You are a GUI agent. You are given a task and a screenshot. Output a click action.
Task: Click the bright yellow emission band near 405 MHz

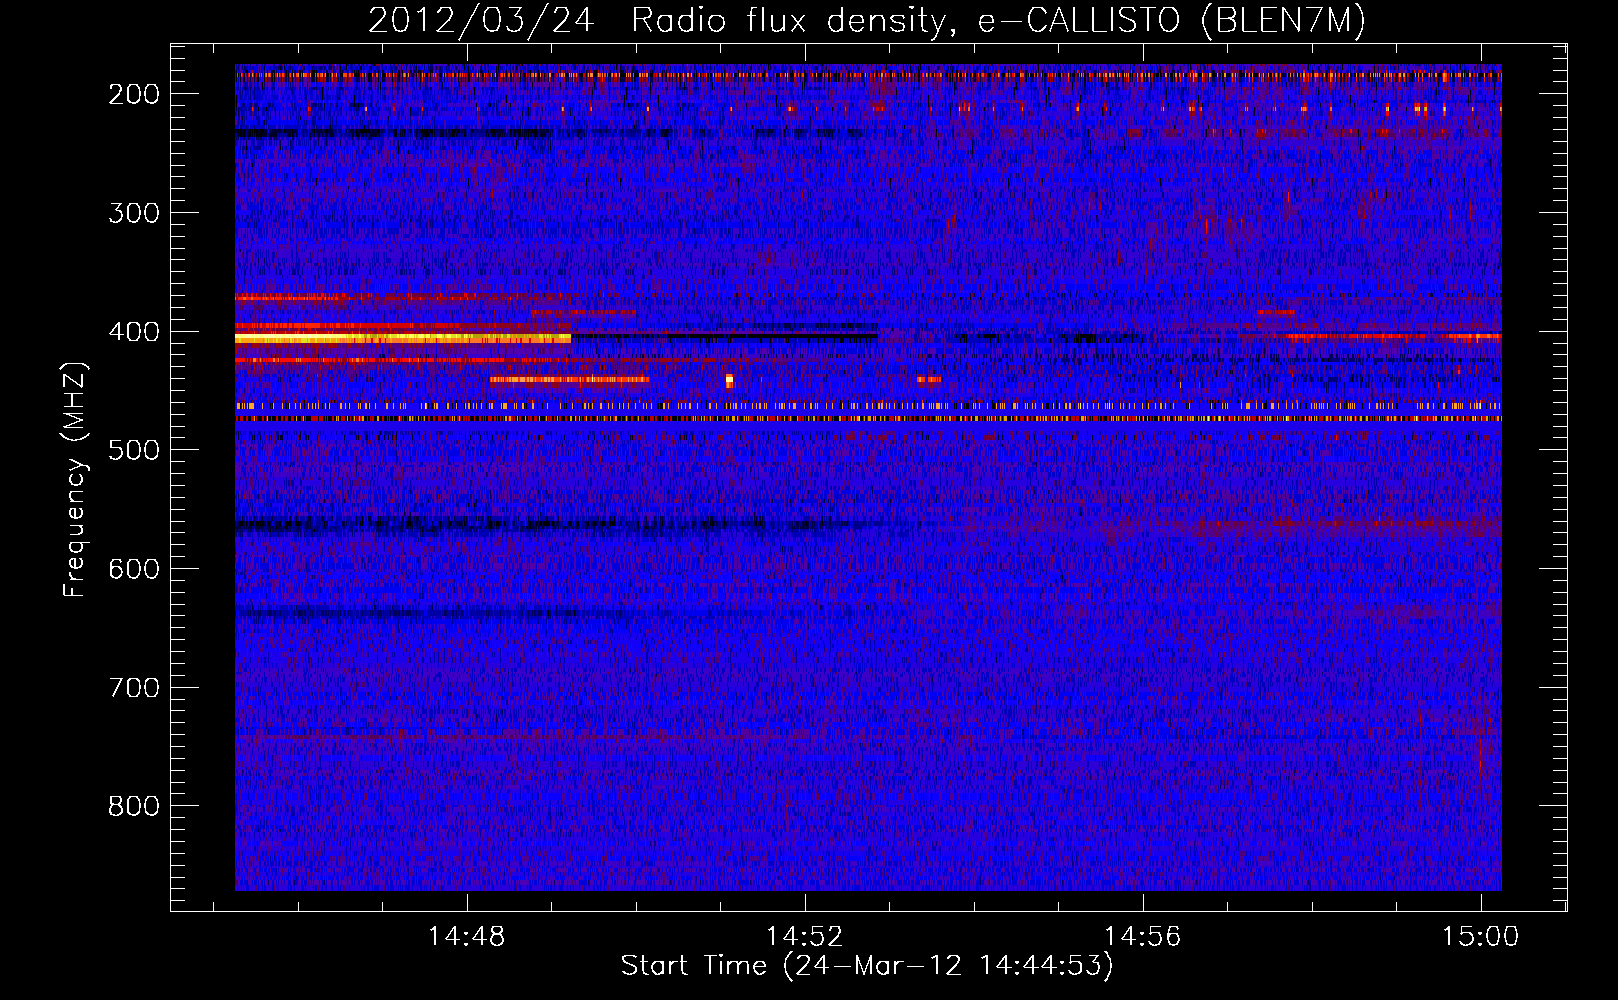tap(403, 339)
